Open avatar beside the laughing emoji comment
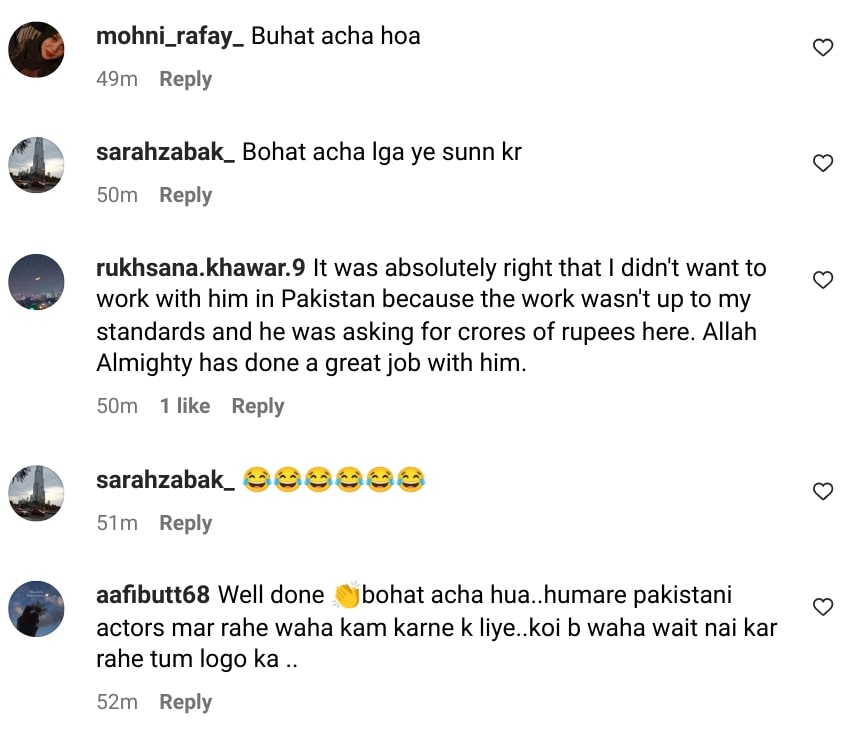The width and height of the screenshot is (842, 729). click(36, 493)
